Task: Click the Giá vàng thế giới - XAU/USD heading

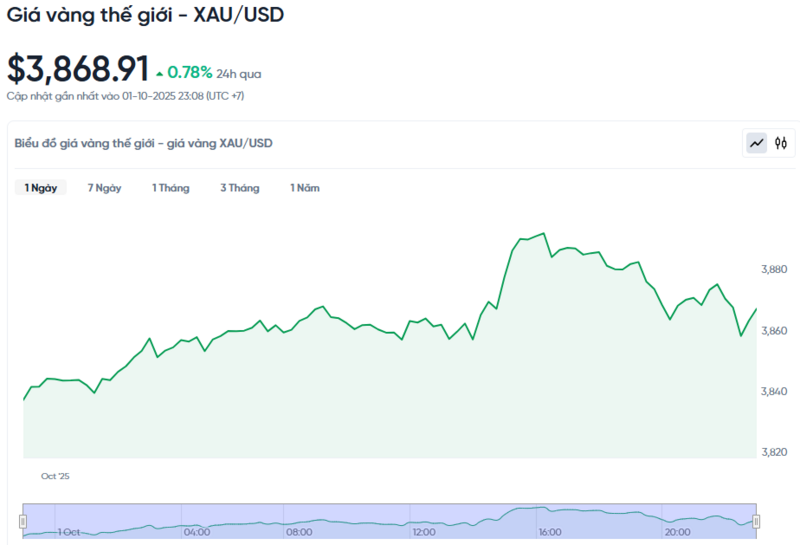Action: point(145,17)
